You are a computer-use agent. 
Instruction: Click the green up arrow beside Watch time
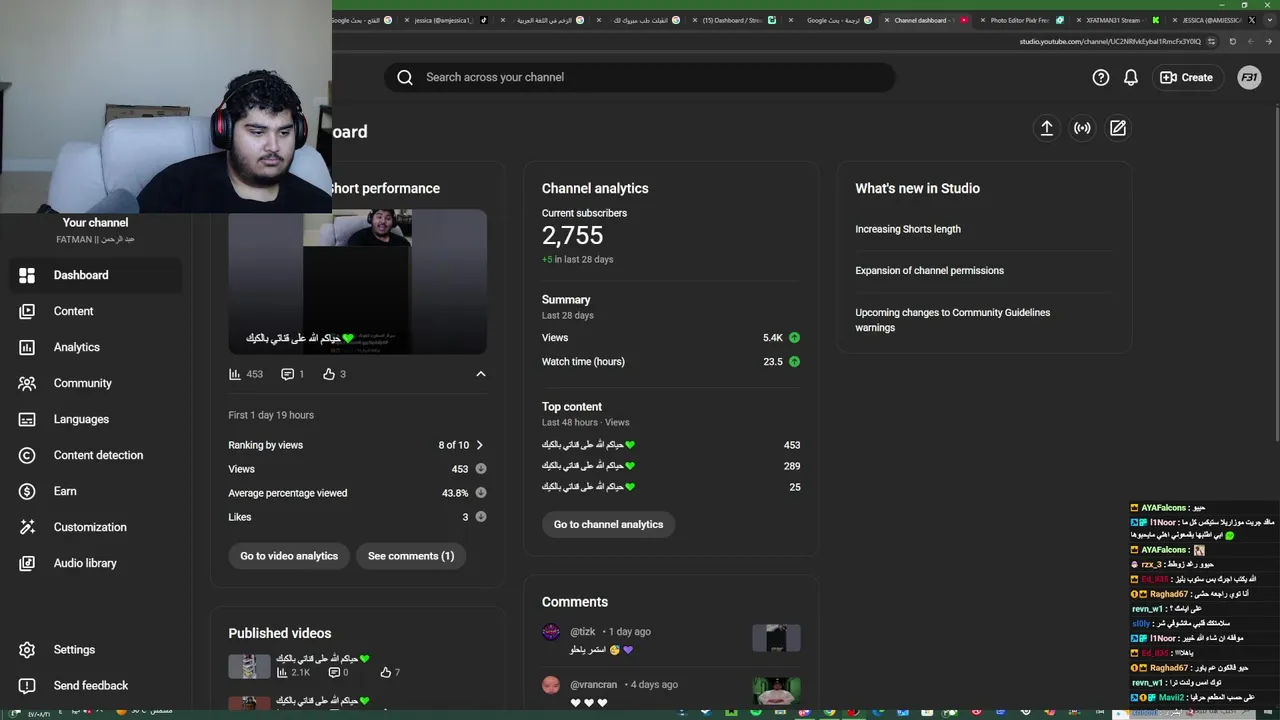[794, 362]
